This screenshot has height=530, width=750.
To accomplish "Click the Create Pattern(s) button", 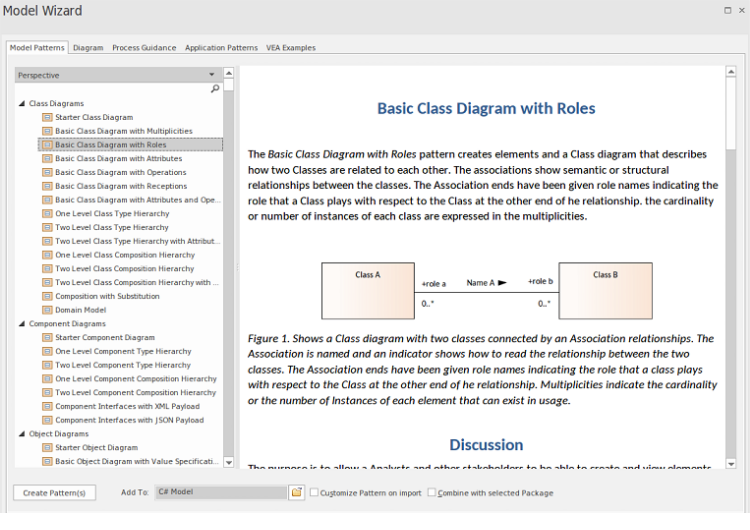I will pyautogui.click(x=54, y=493).
